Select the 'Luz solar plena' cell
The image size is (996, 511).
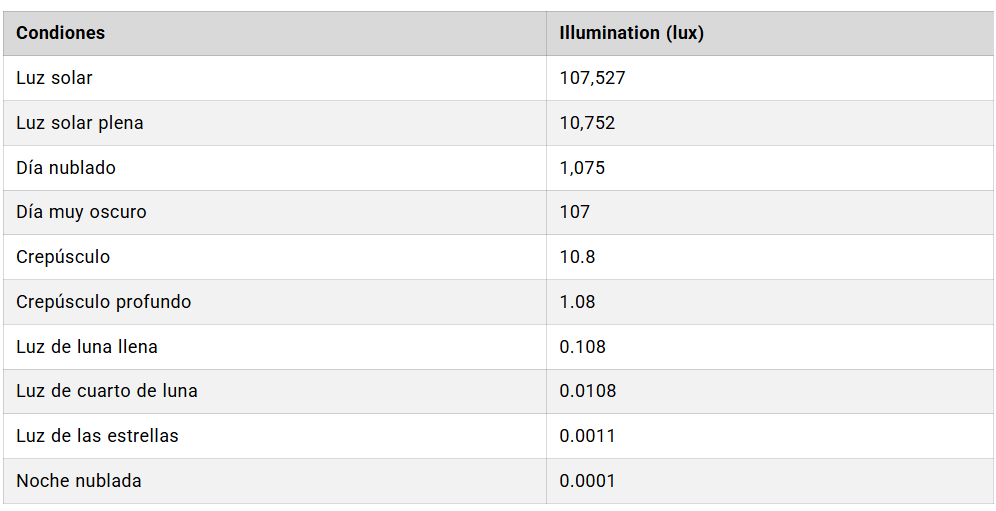(80, 123)
